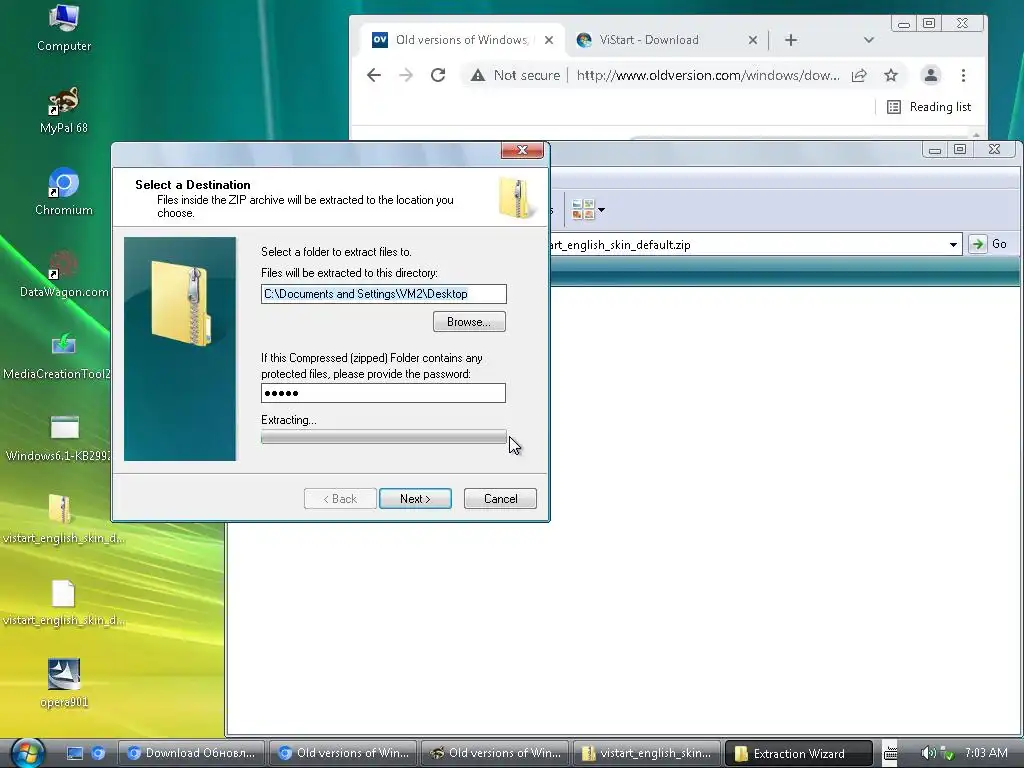
Task: Click the volume icon in system tray
Action: (927, 753)
